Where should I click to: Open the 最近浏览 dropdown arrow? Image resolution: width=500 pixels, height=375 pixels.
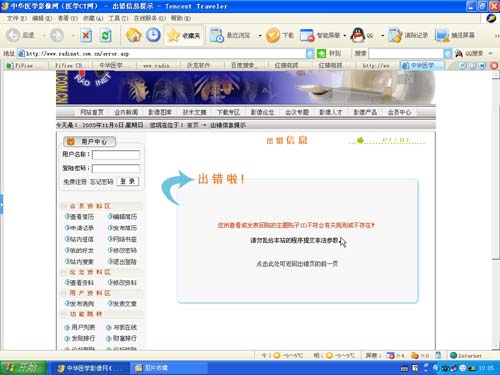point(259,35)
